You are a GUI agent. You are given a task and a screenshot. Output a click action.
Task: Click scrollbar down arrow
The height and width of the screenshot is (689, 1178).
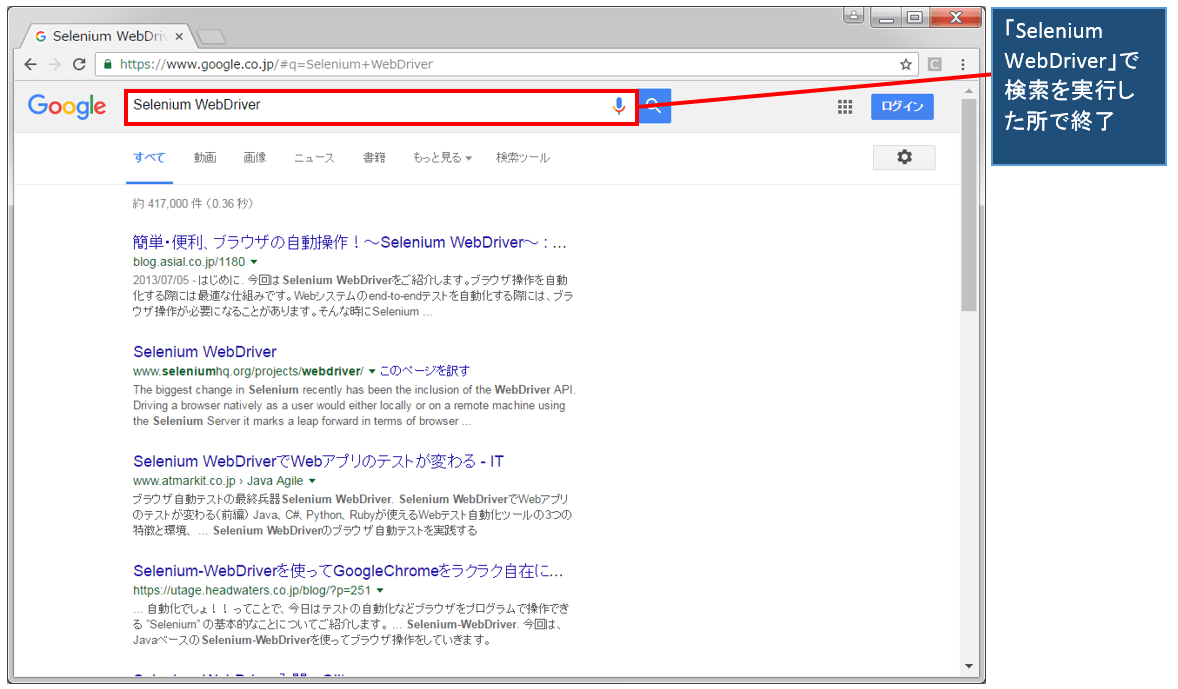pyautogui.click(x=969, y=666)
